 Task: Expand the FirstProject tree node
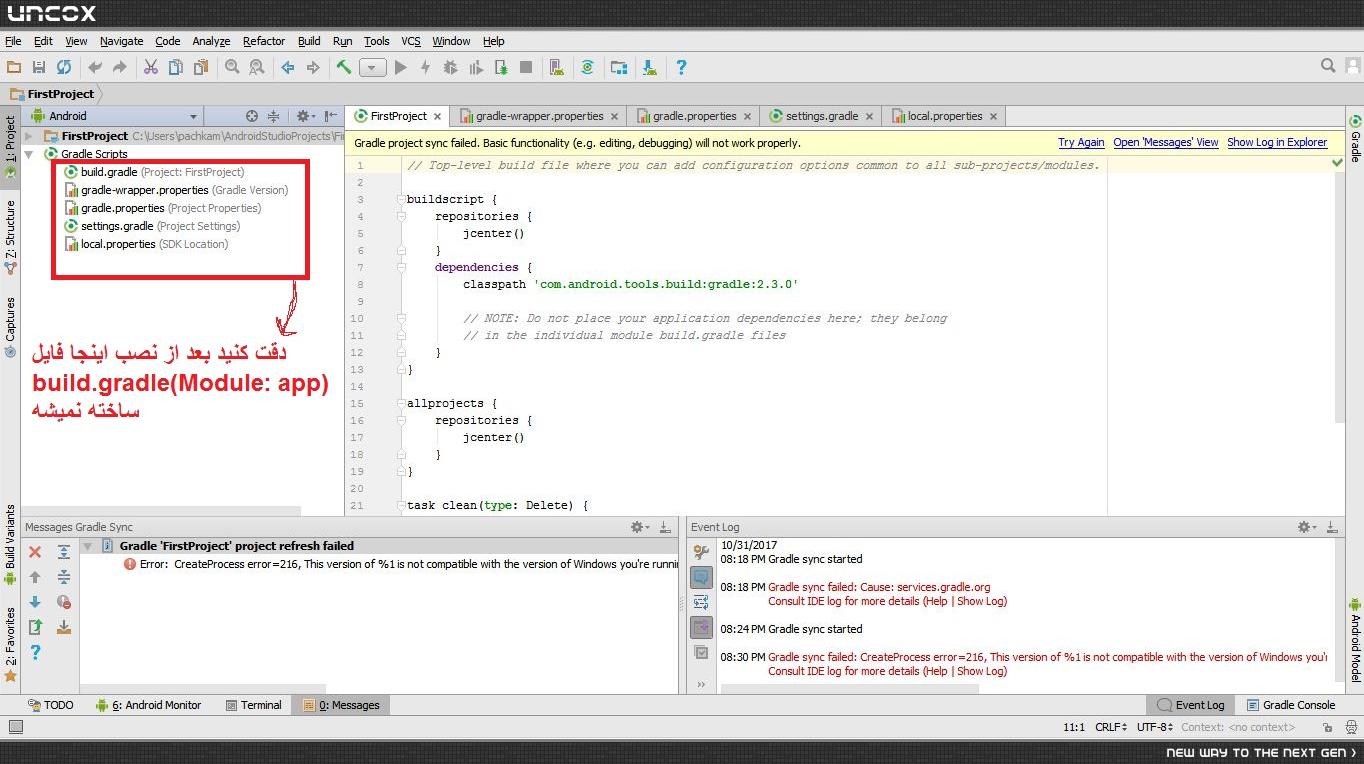[x=29, y=136]
